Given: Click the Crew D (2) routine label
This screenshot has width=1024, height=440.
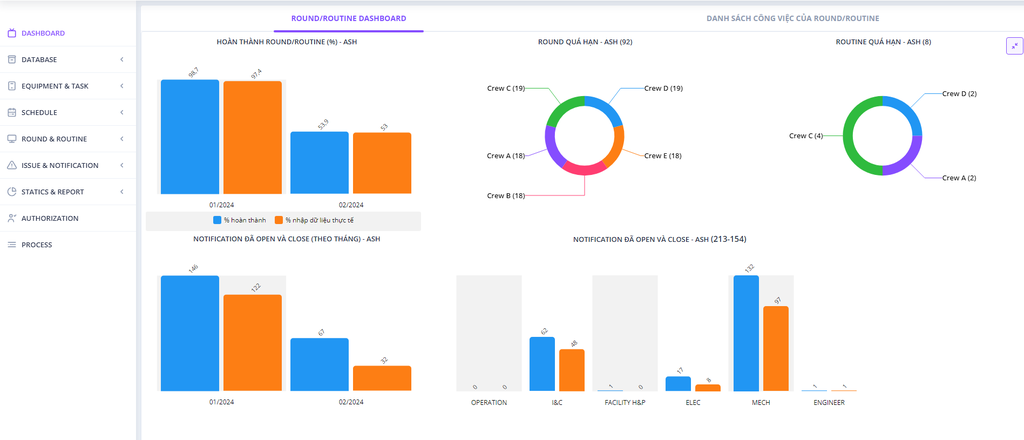Looking at the screenshot, I should pyautogui.click(x=959, y=94).
